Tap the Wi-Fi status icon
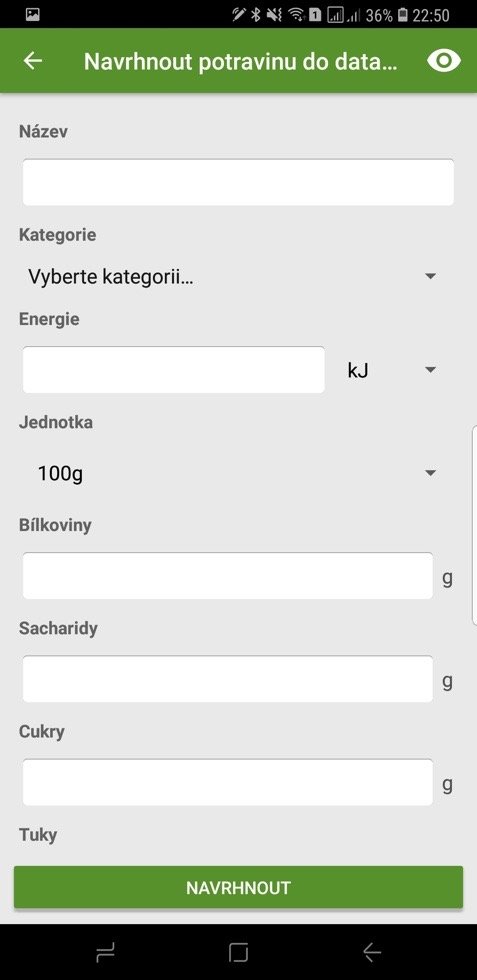 pos(297,14)
